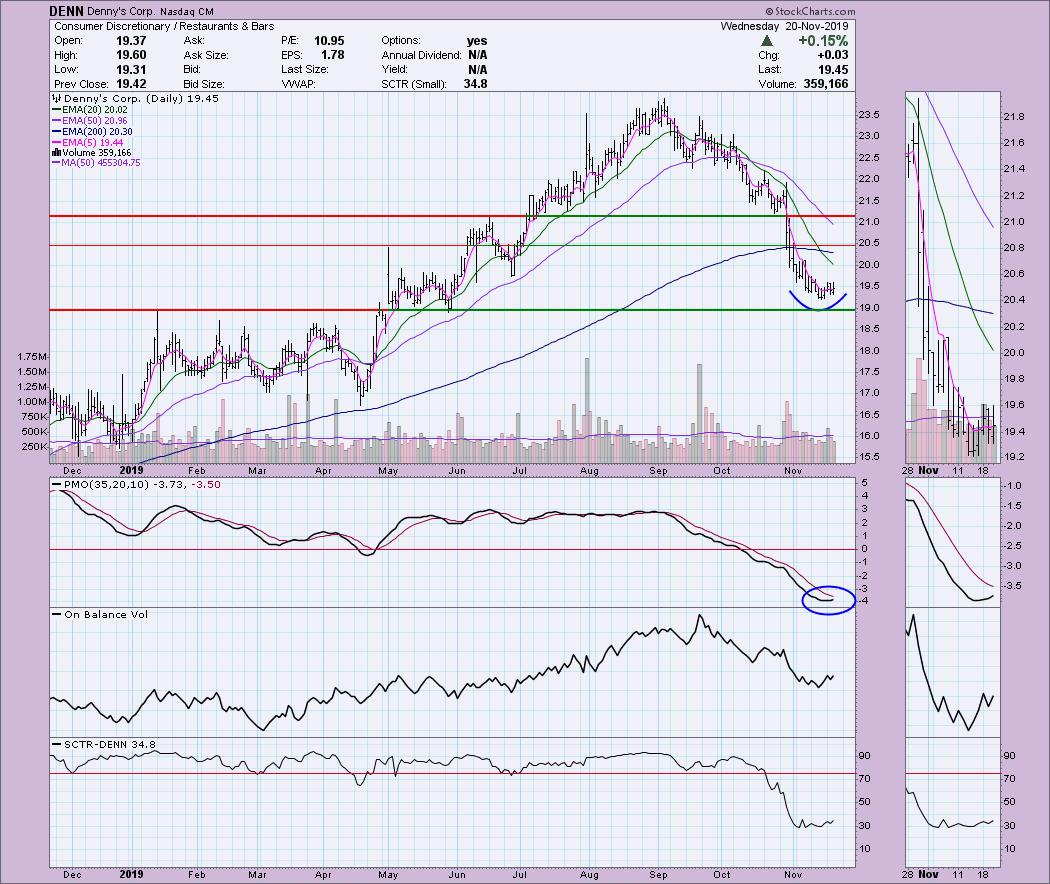This screenshot has height=884, width=1050.
Task: Click the Volume value 359,166 in header
Action: click(x=826, y=84)
